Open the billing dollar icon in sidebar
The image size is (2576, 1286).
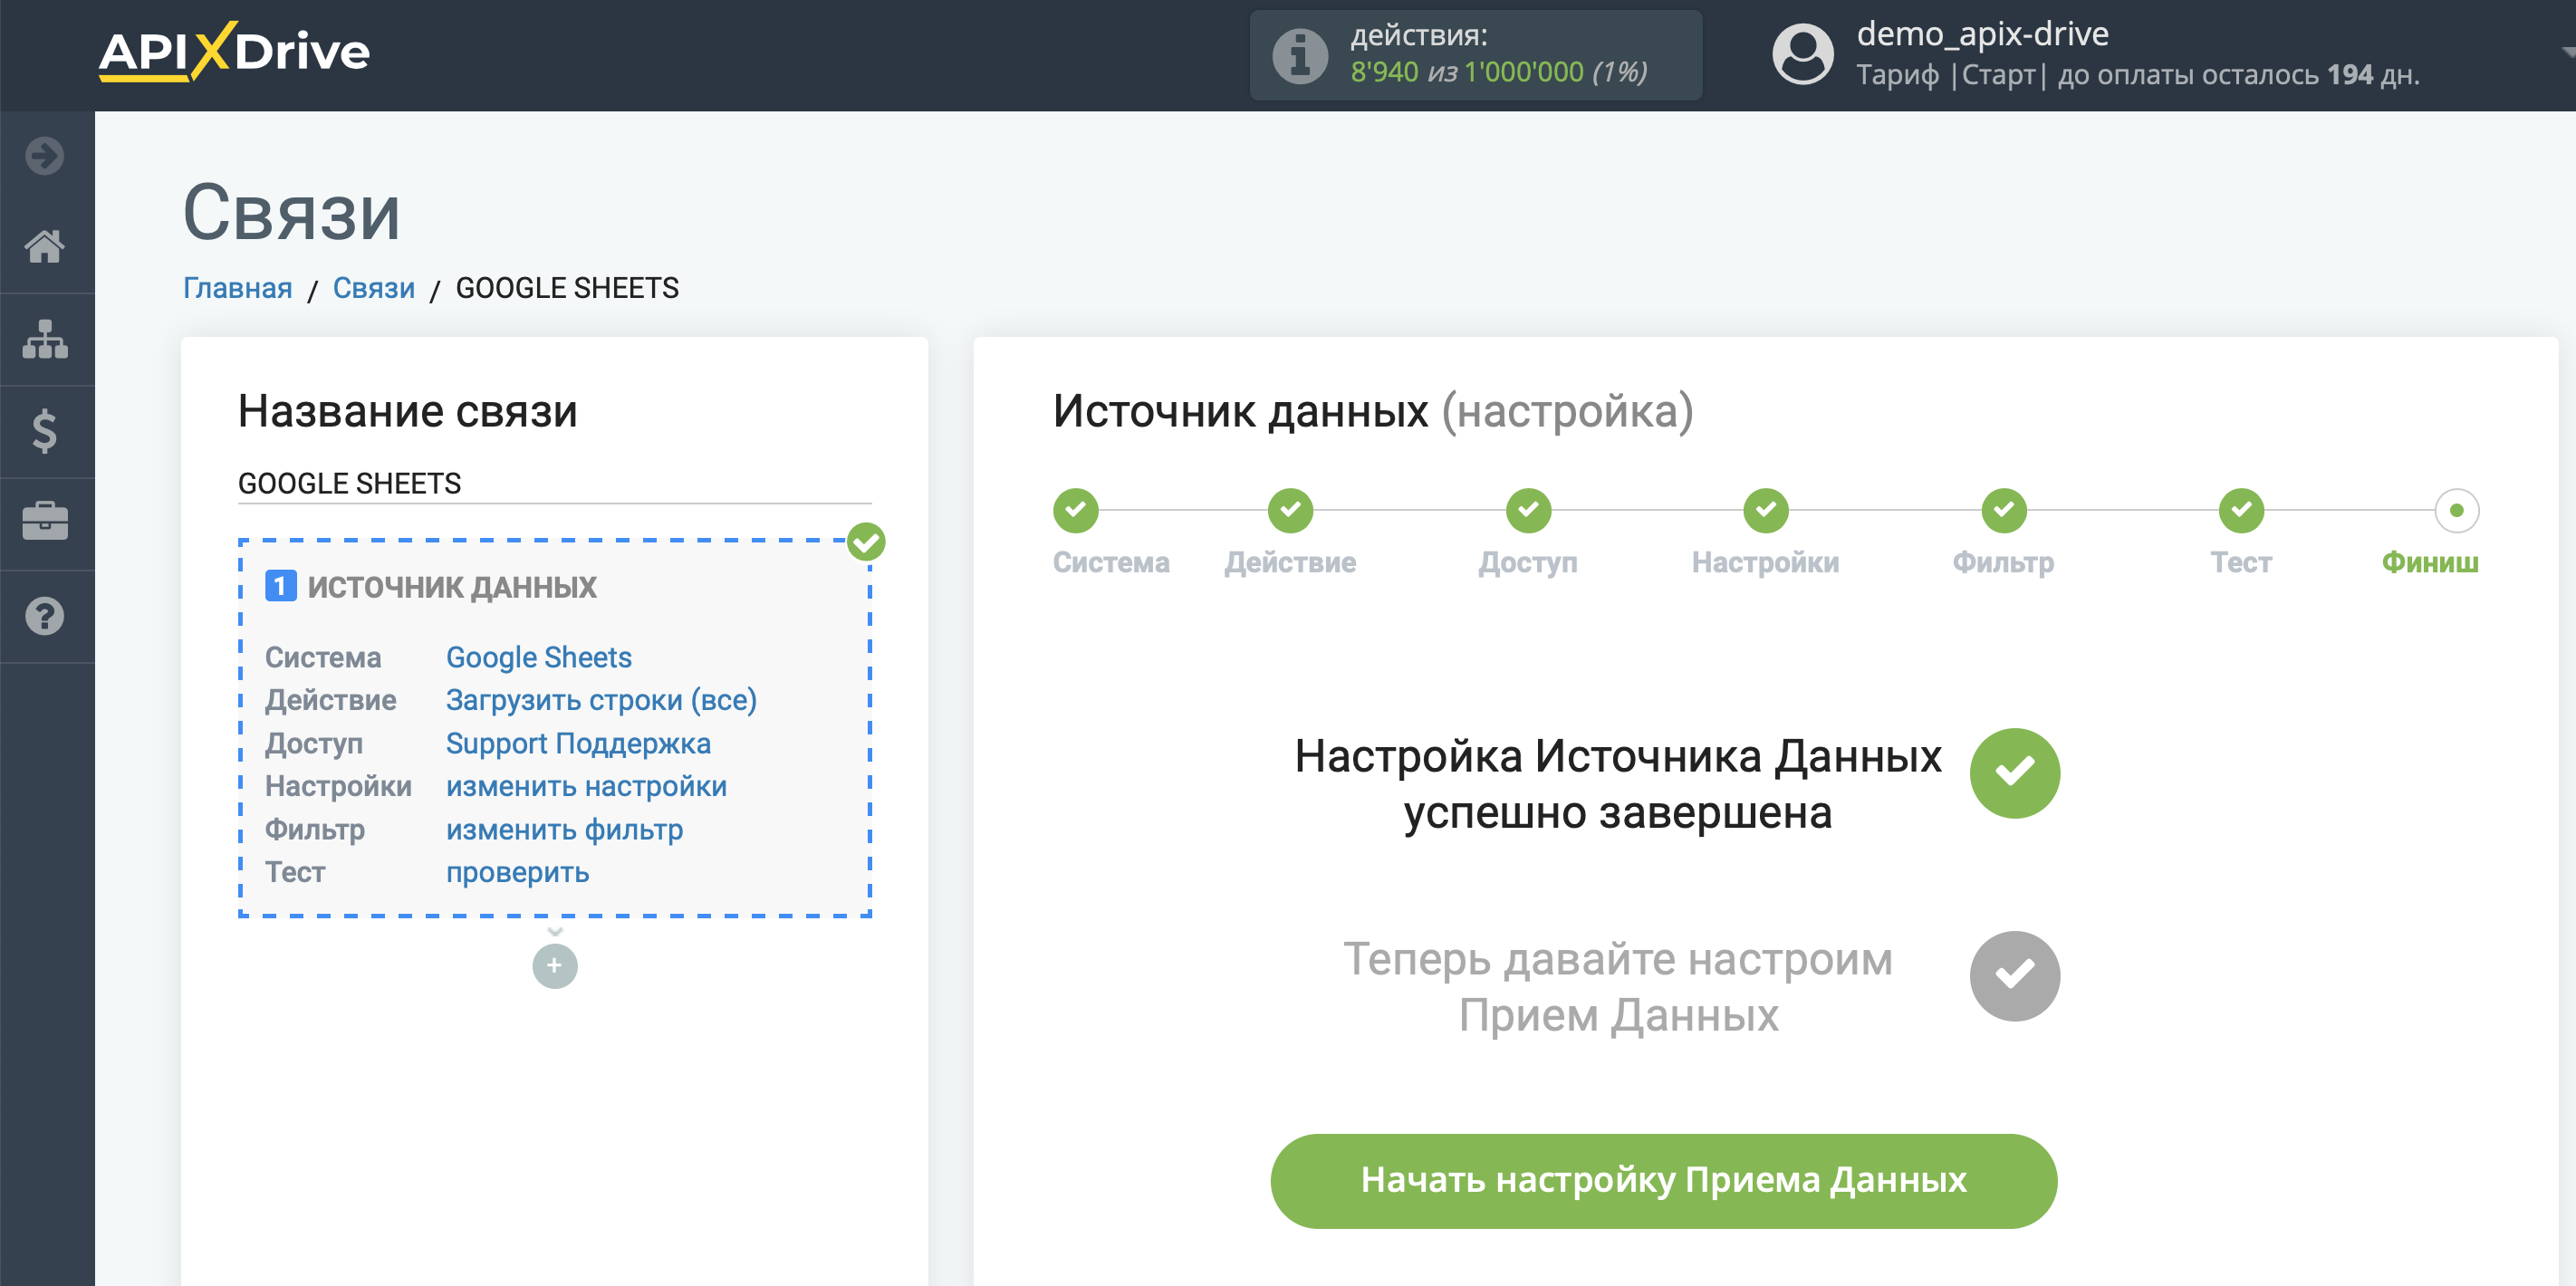coord(45,431)
